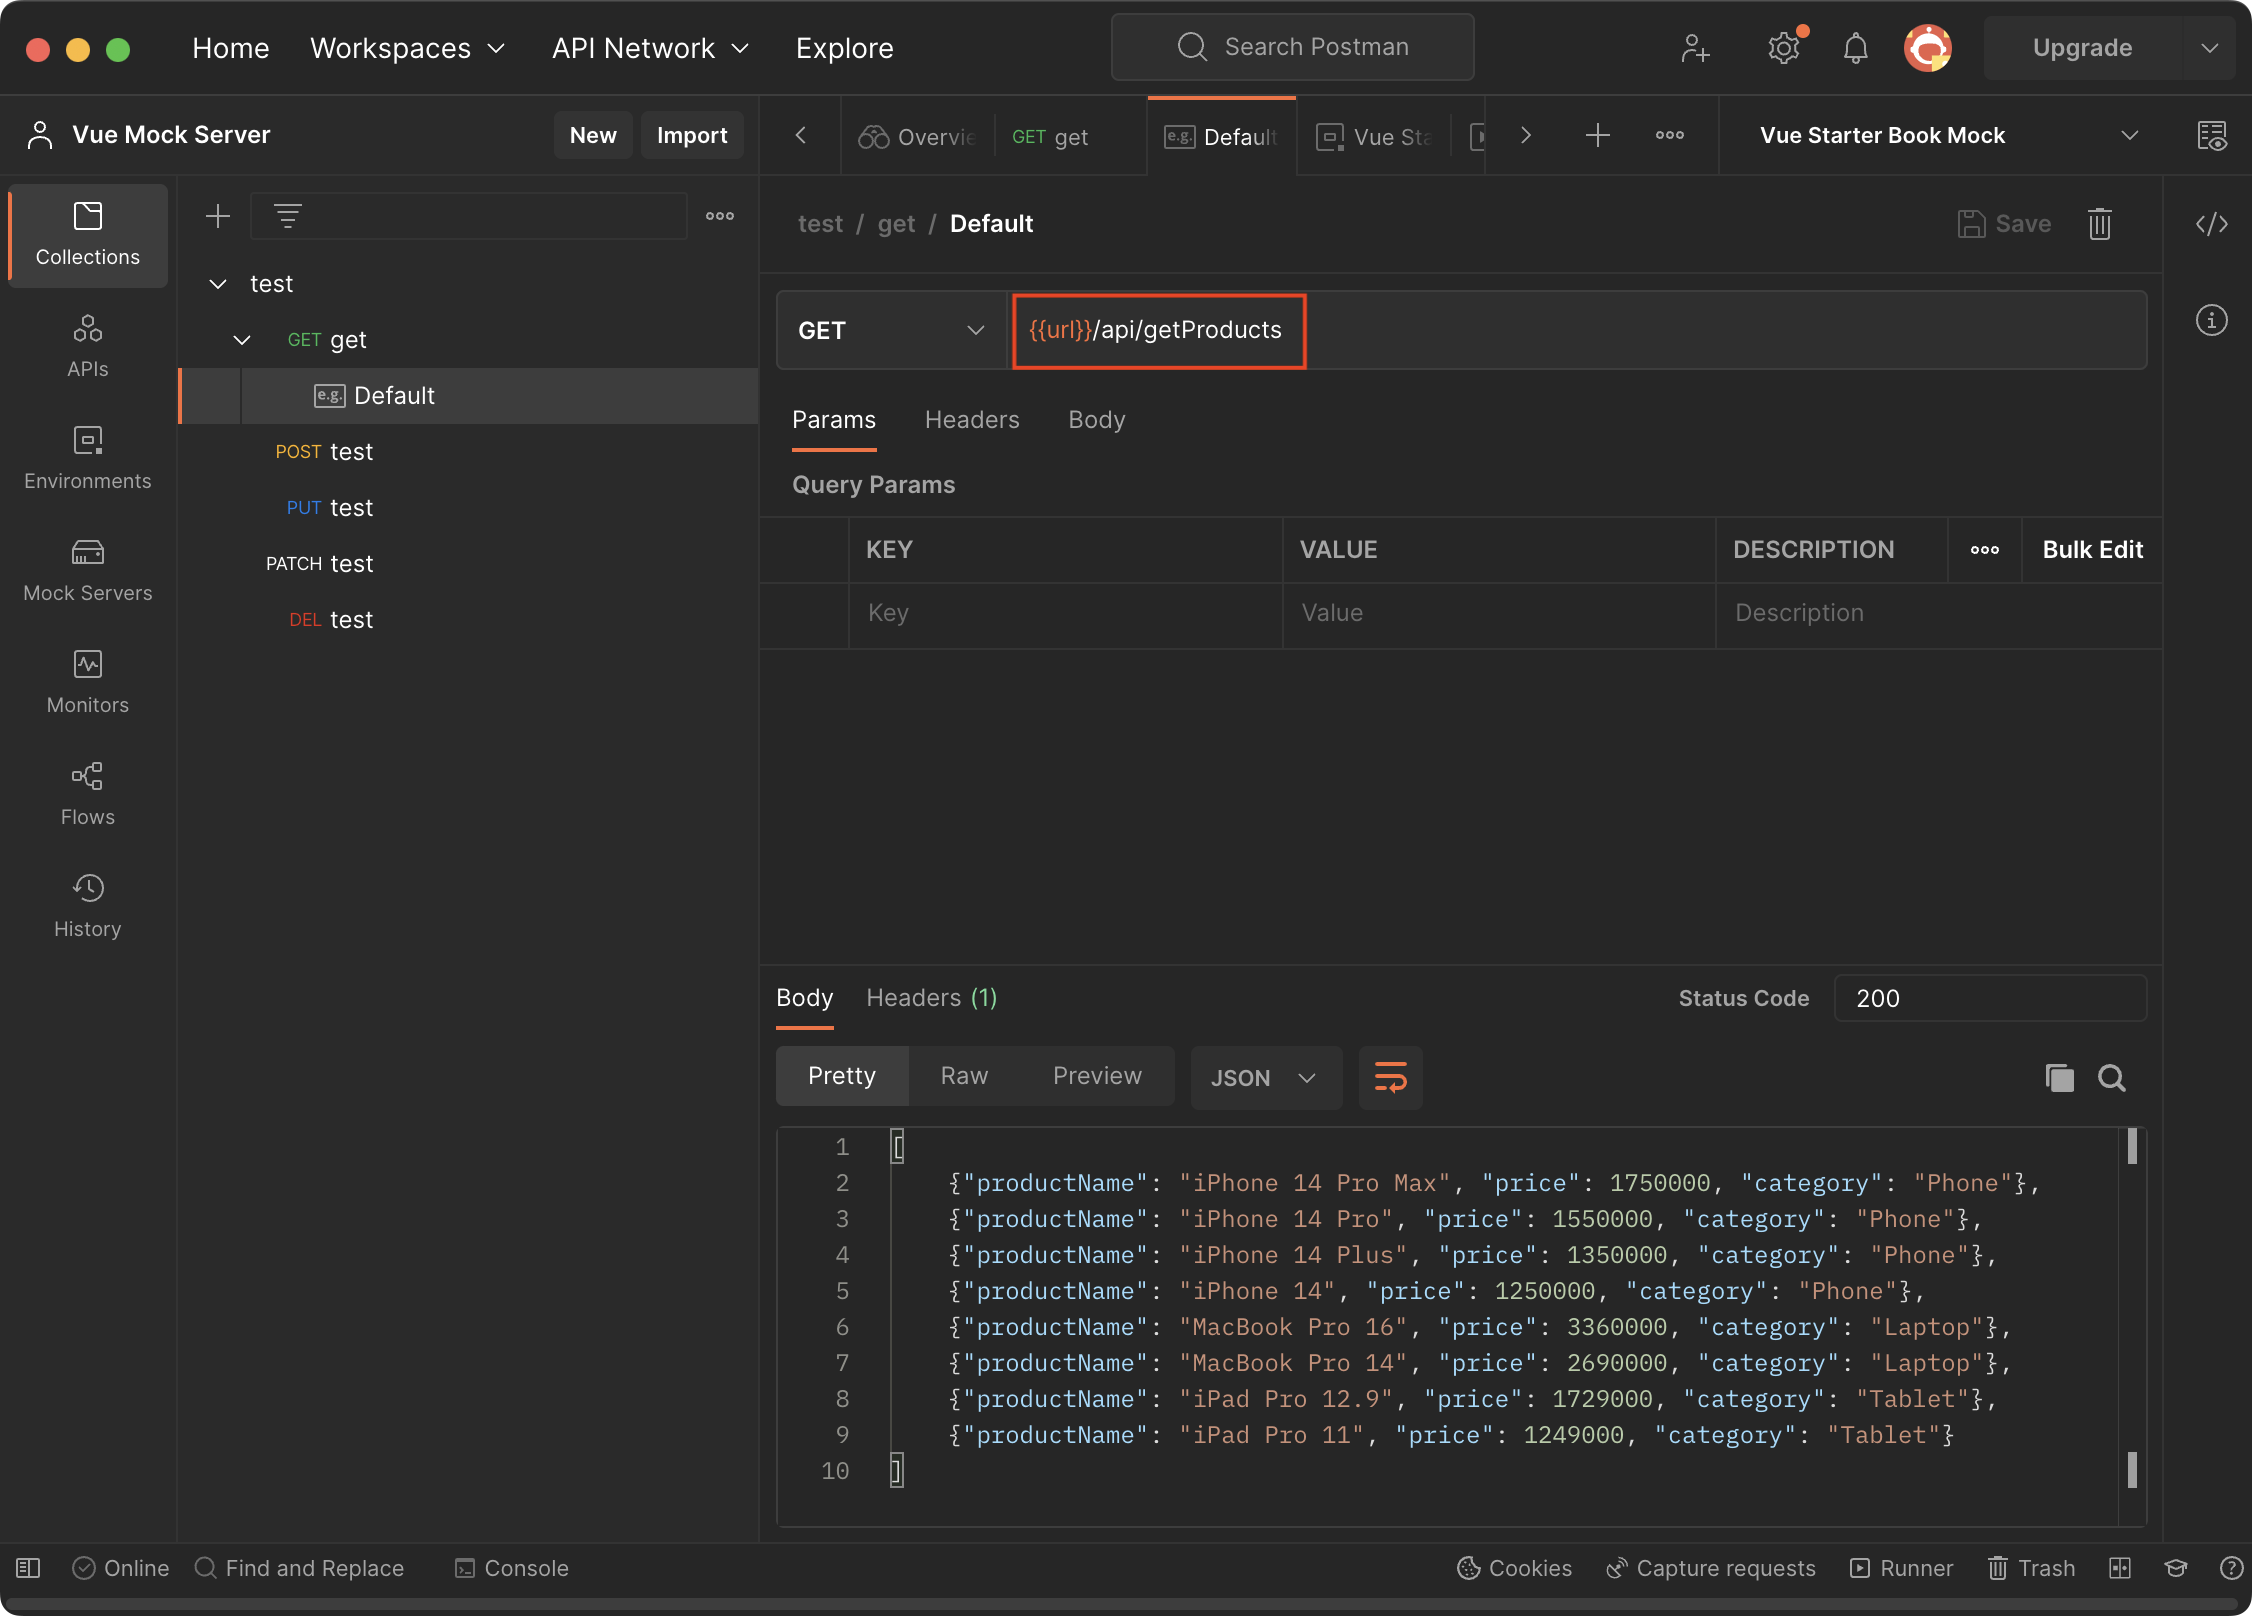
Task: Open the Explore link
Action: click(x=844, y=48)
